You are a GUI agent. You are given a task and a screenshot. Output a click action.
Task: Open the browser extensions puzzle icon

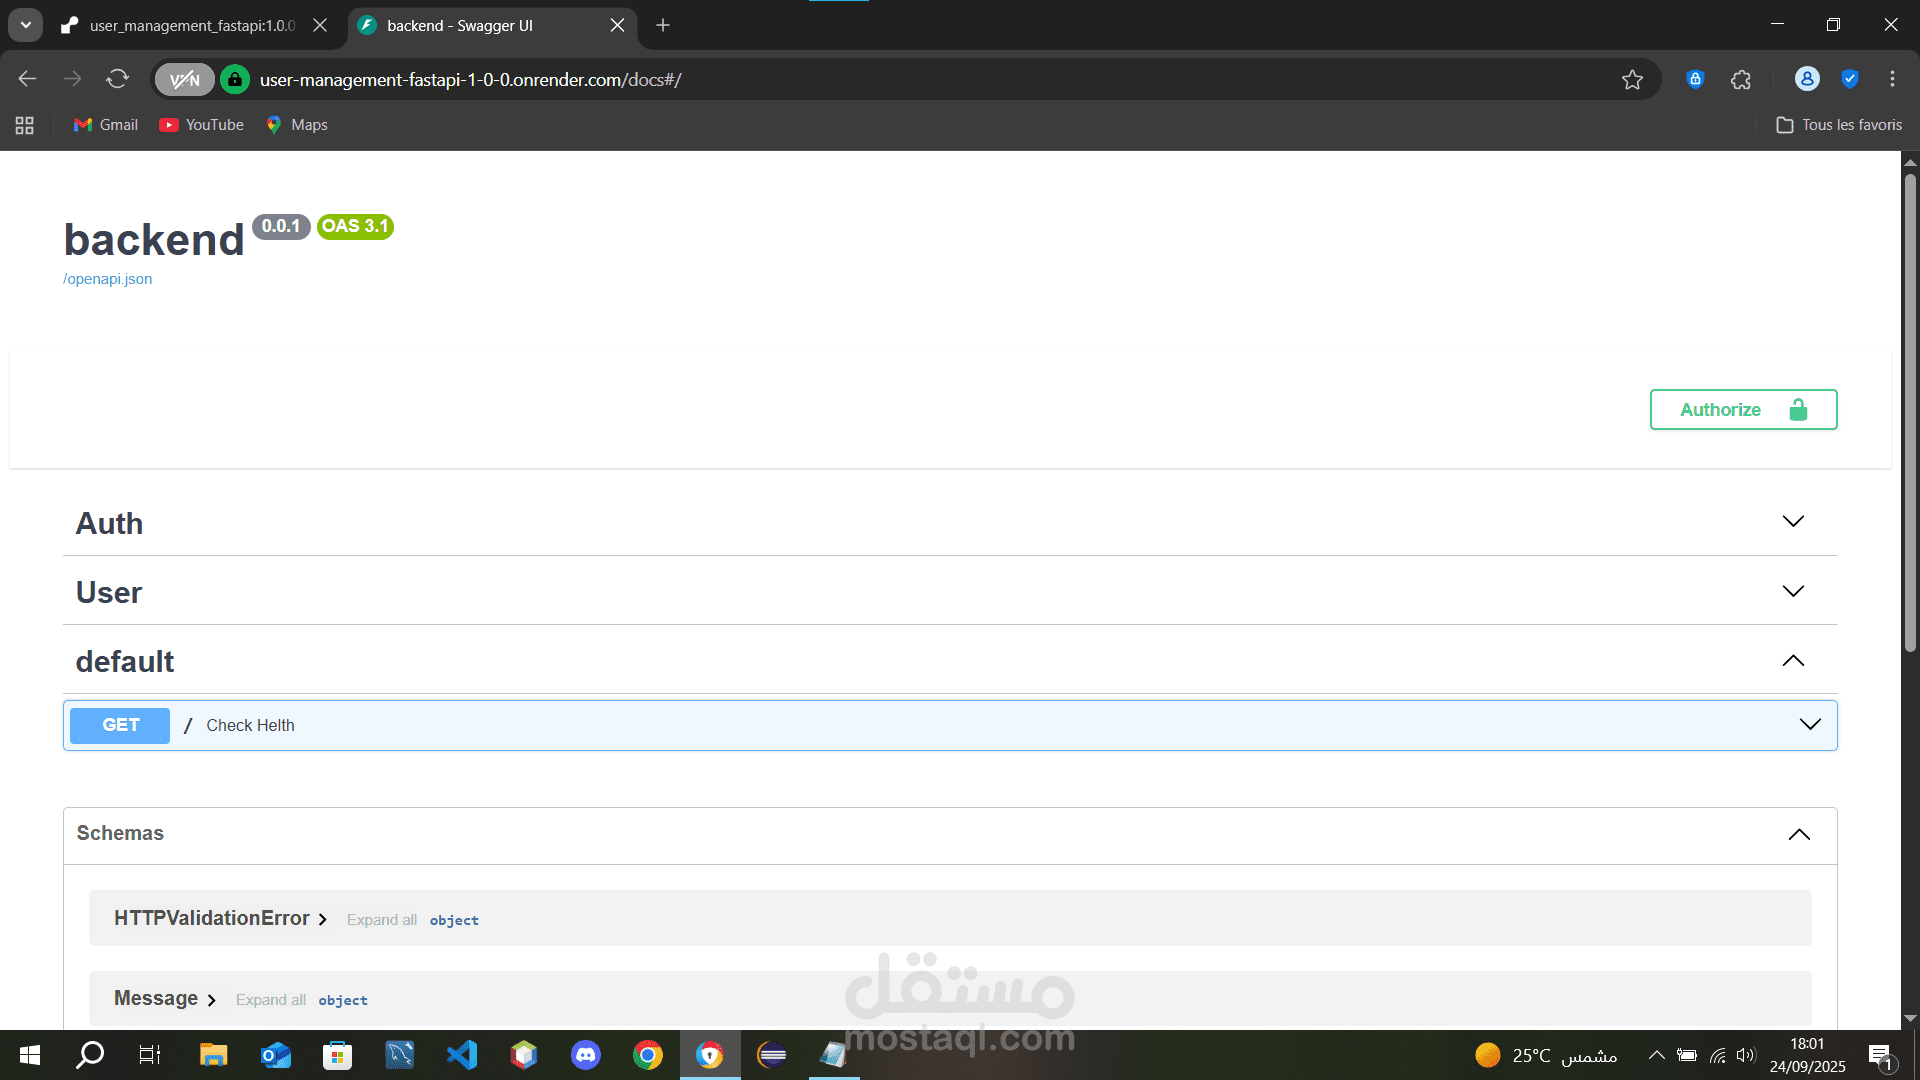tap(1741, 80)
